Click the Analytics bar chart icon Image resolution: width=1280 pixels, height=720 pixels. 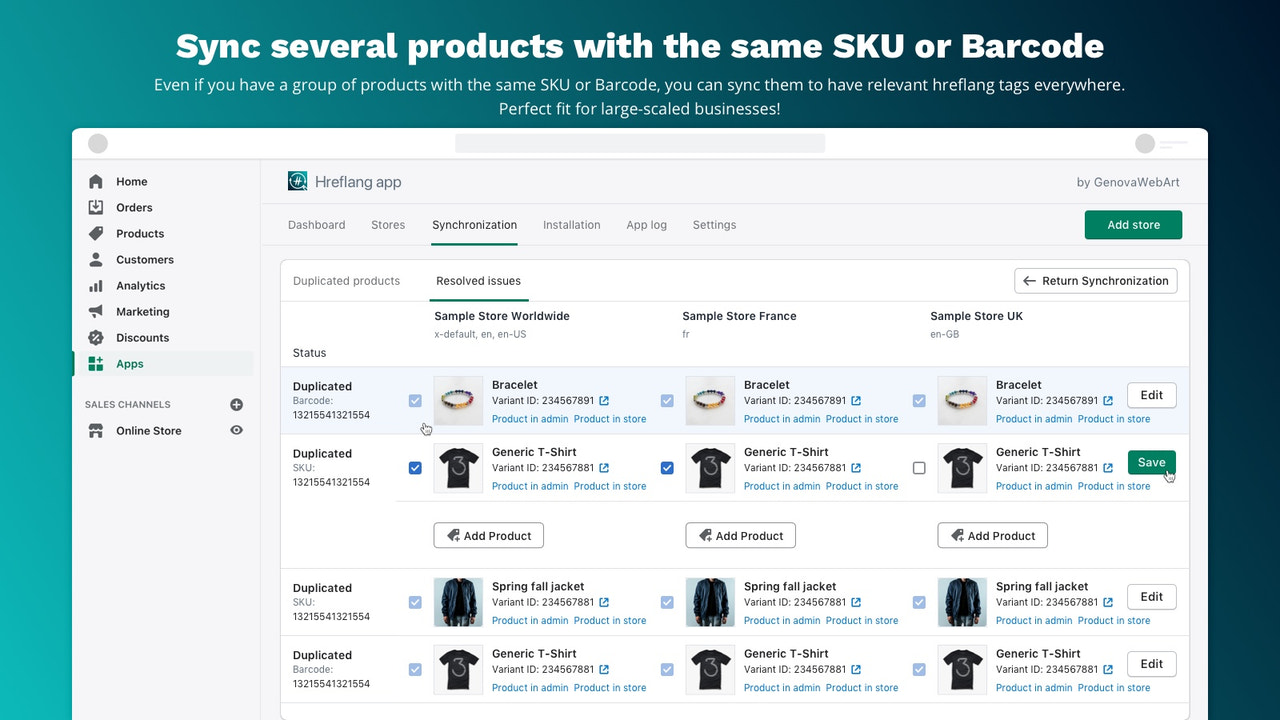tap(96, 285)
